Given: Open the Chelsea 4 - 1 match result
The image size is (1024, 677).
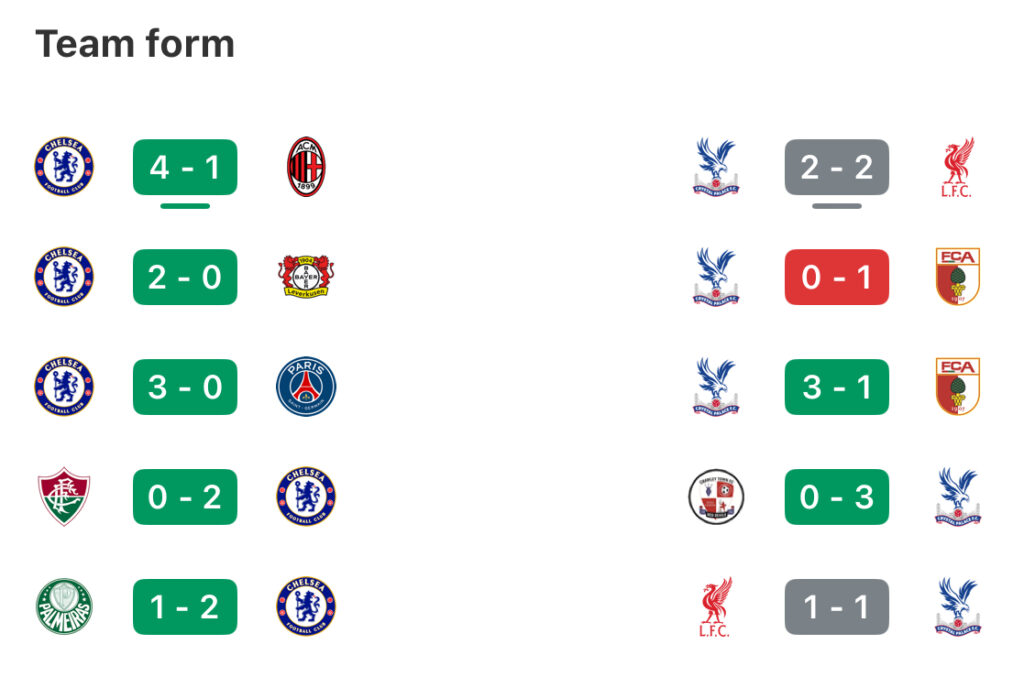Looking at the screenshot, I should click(x=185, y=167).
